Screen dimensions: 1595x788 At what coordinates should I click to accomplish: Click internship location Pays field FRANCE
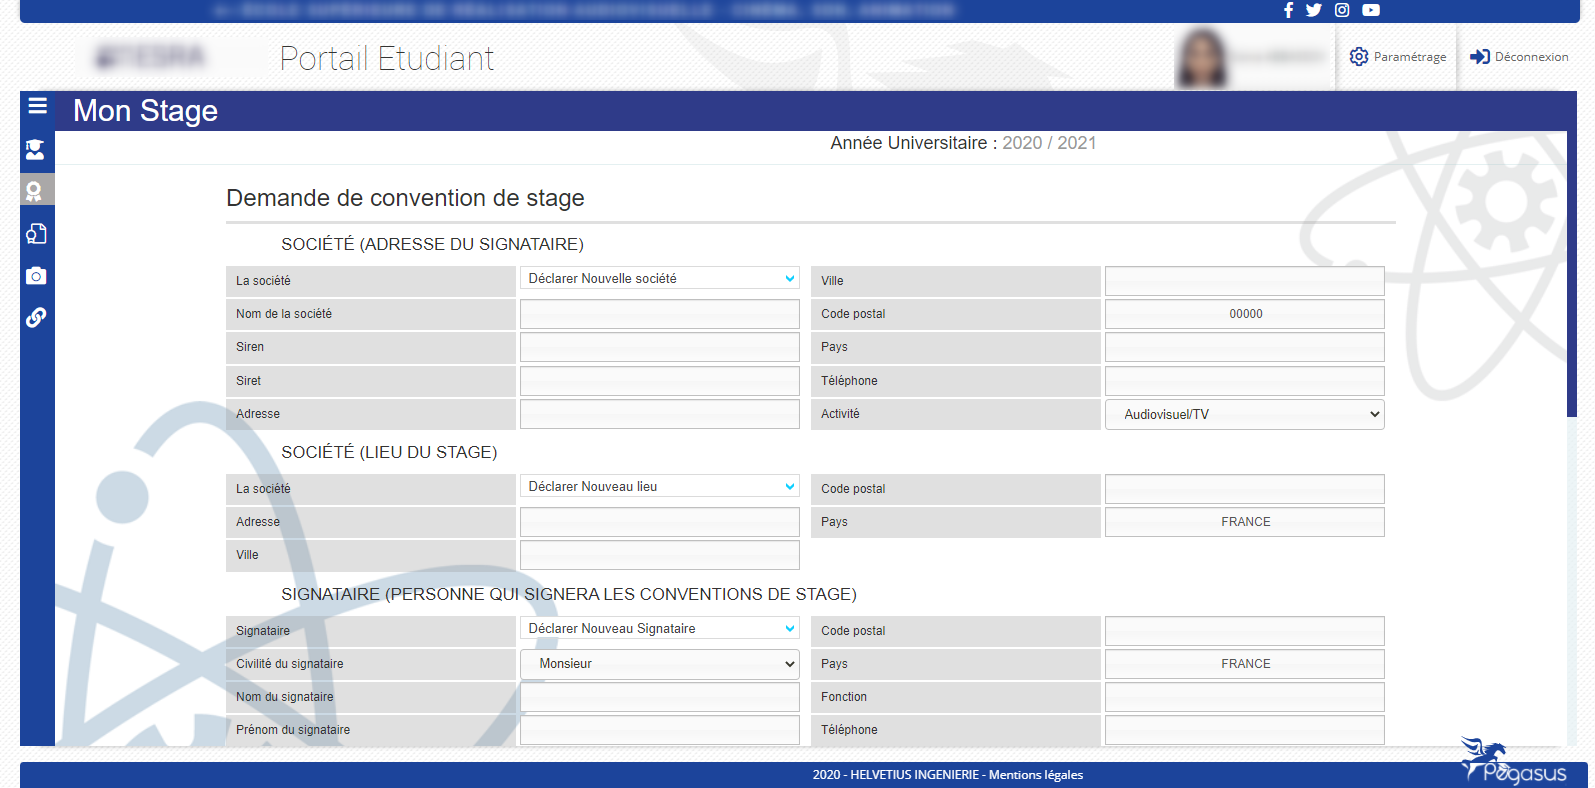pos(1245,522)
